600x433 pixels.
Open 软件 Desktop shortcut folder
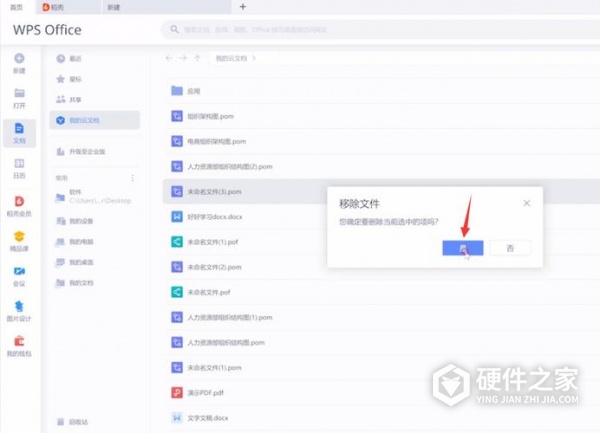pyautogui.click(x=94, y=197)
